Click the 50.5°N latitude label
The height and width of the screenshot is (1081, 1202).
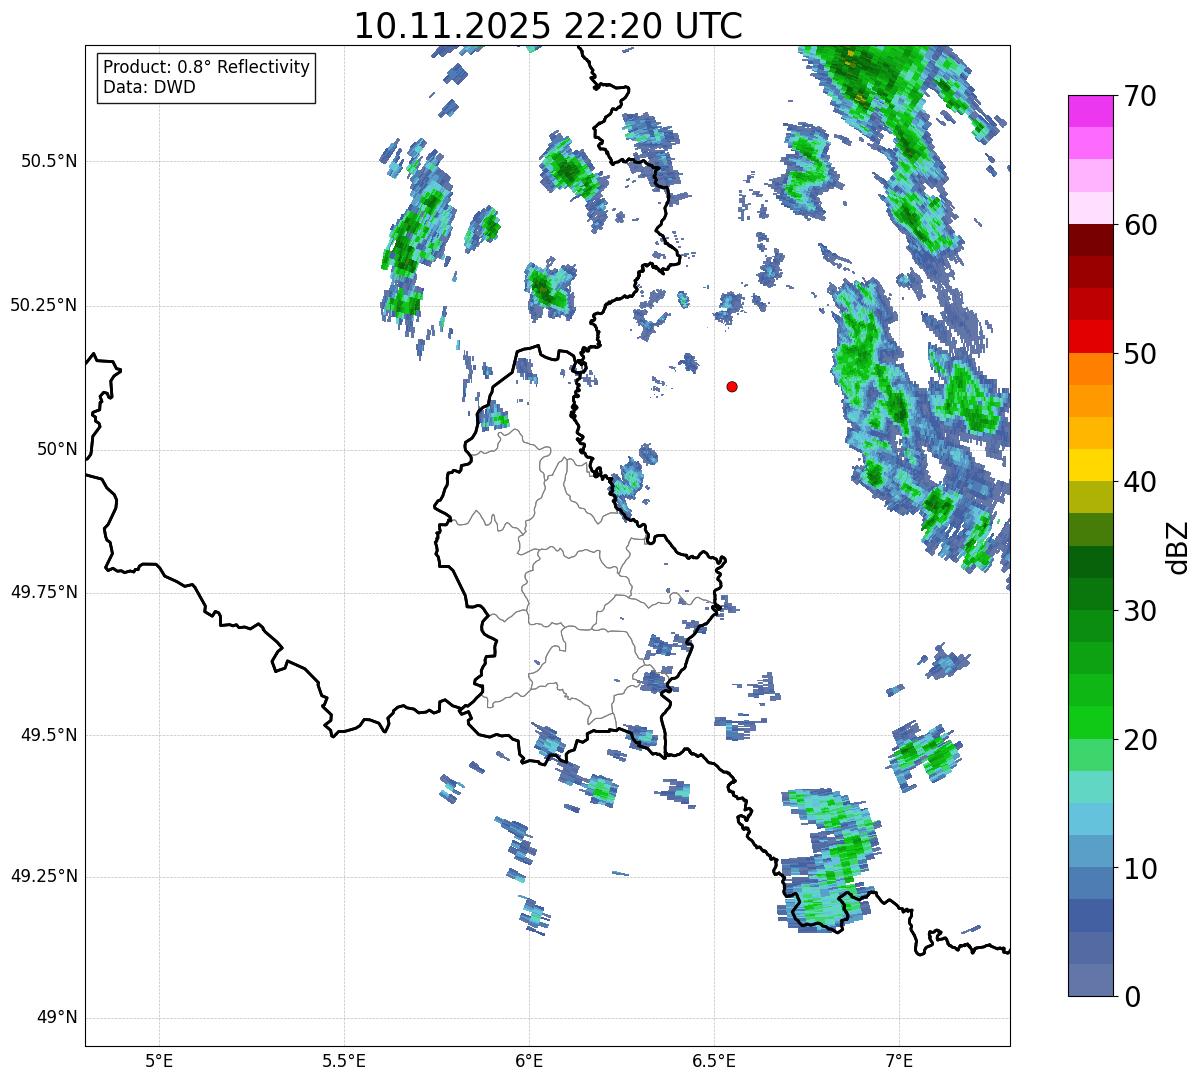click(x=49, y=161)
